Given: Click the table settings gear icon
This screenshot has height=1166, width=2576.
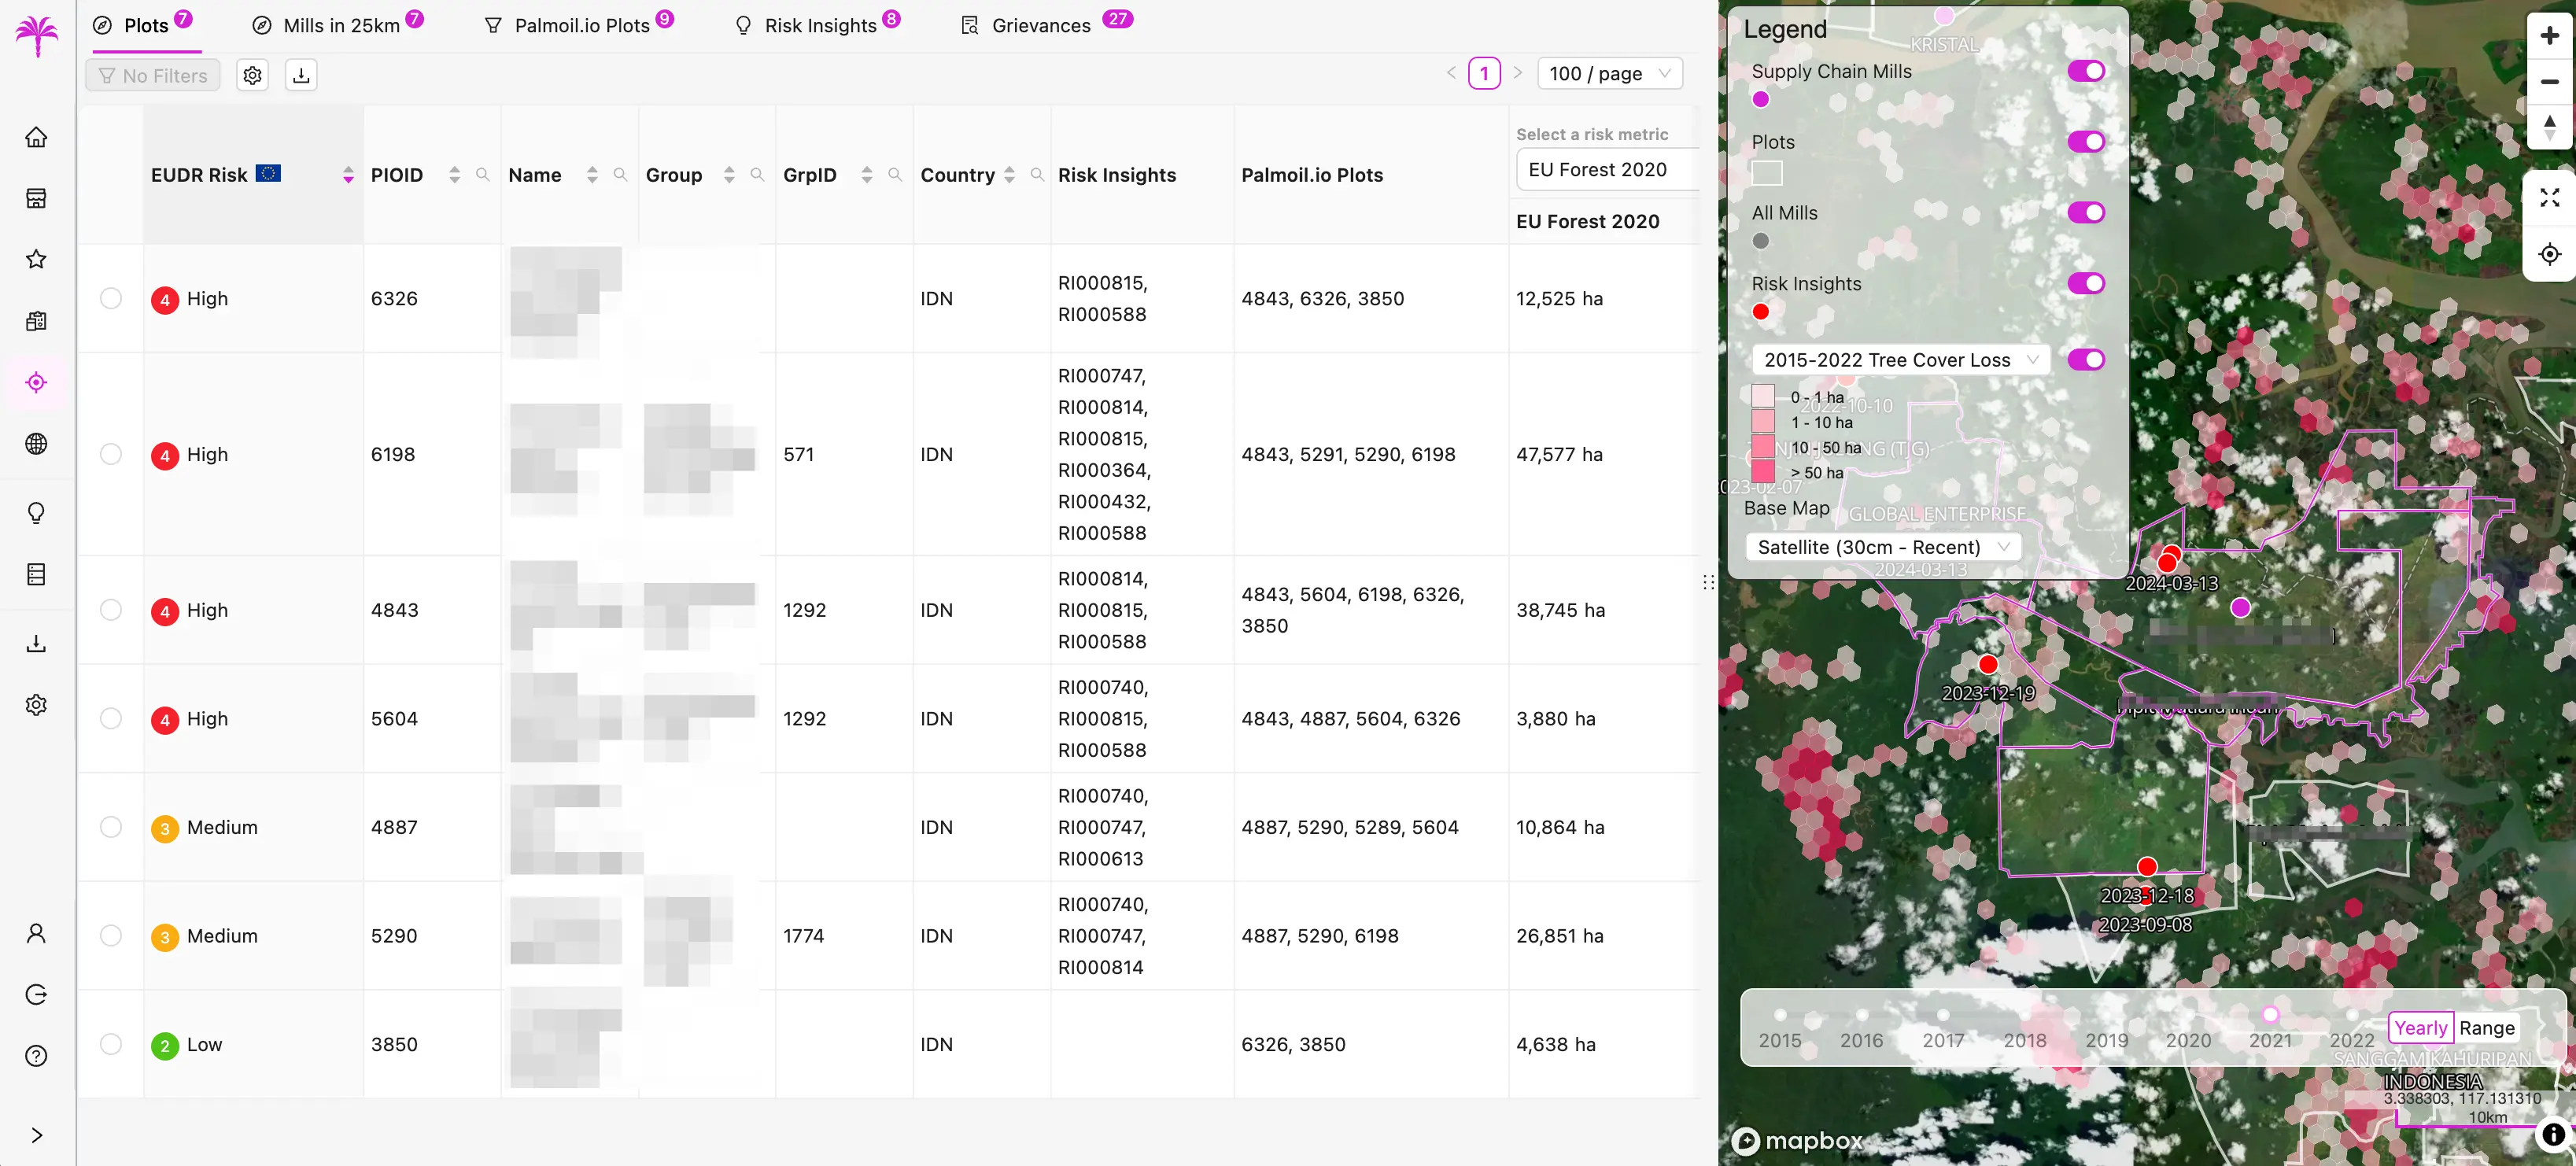Looking at the screenshot, I should [x=253, y=75].
